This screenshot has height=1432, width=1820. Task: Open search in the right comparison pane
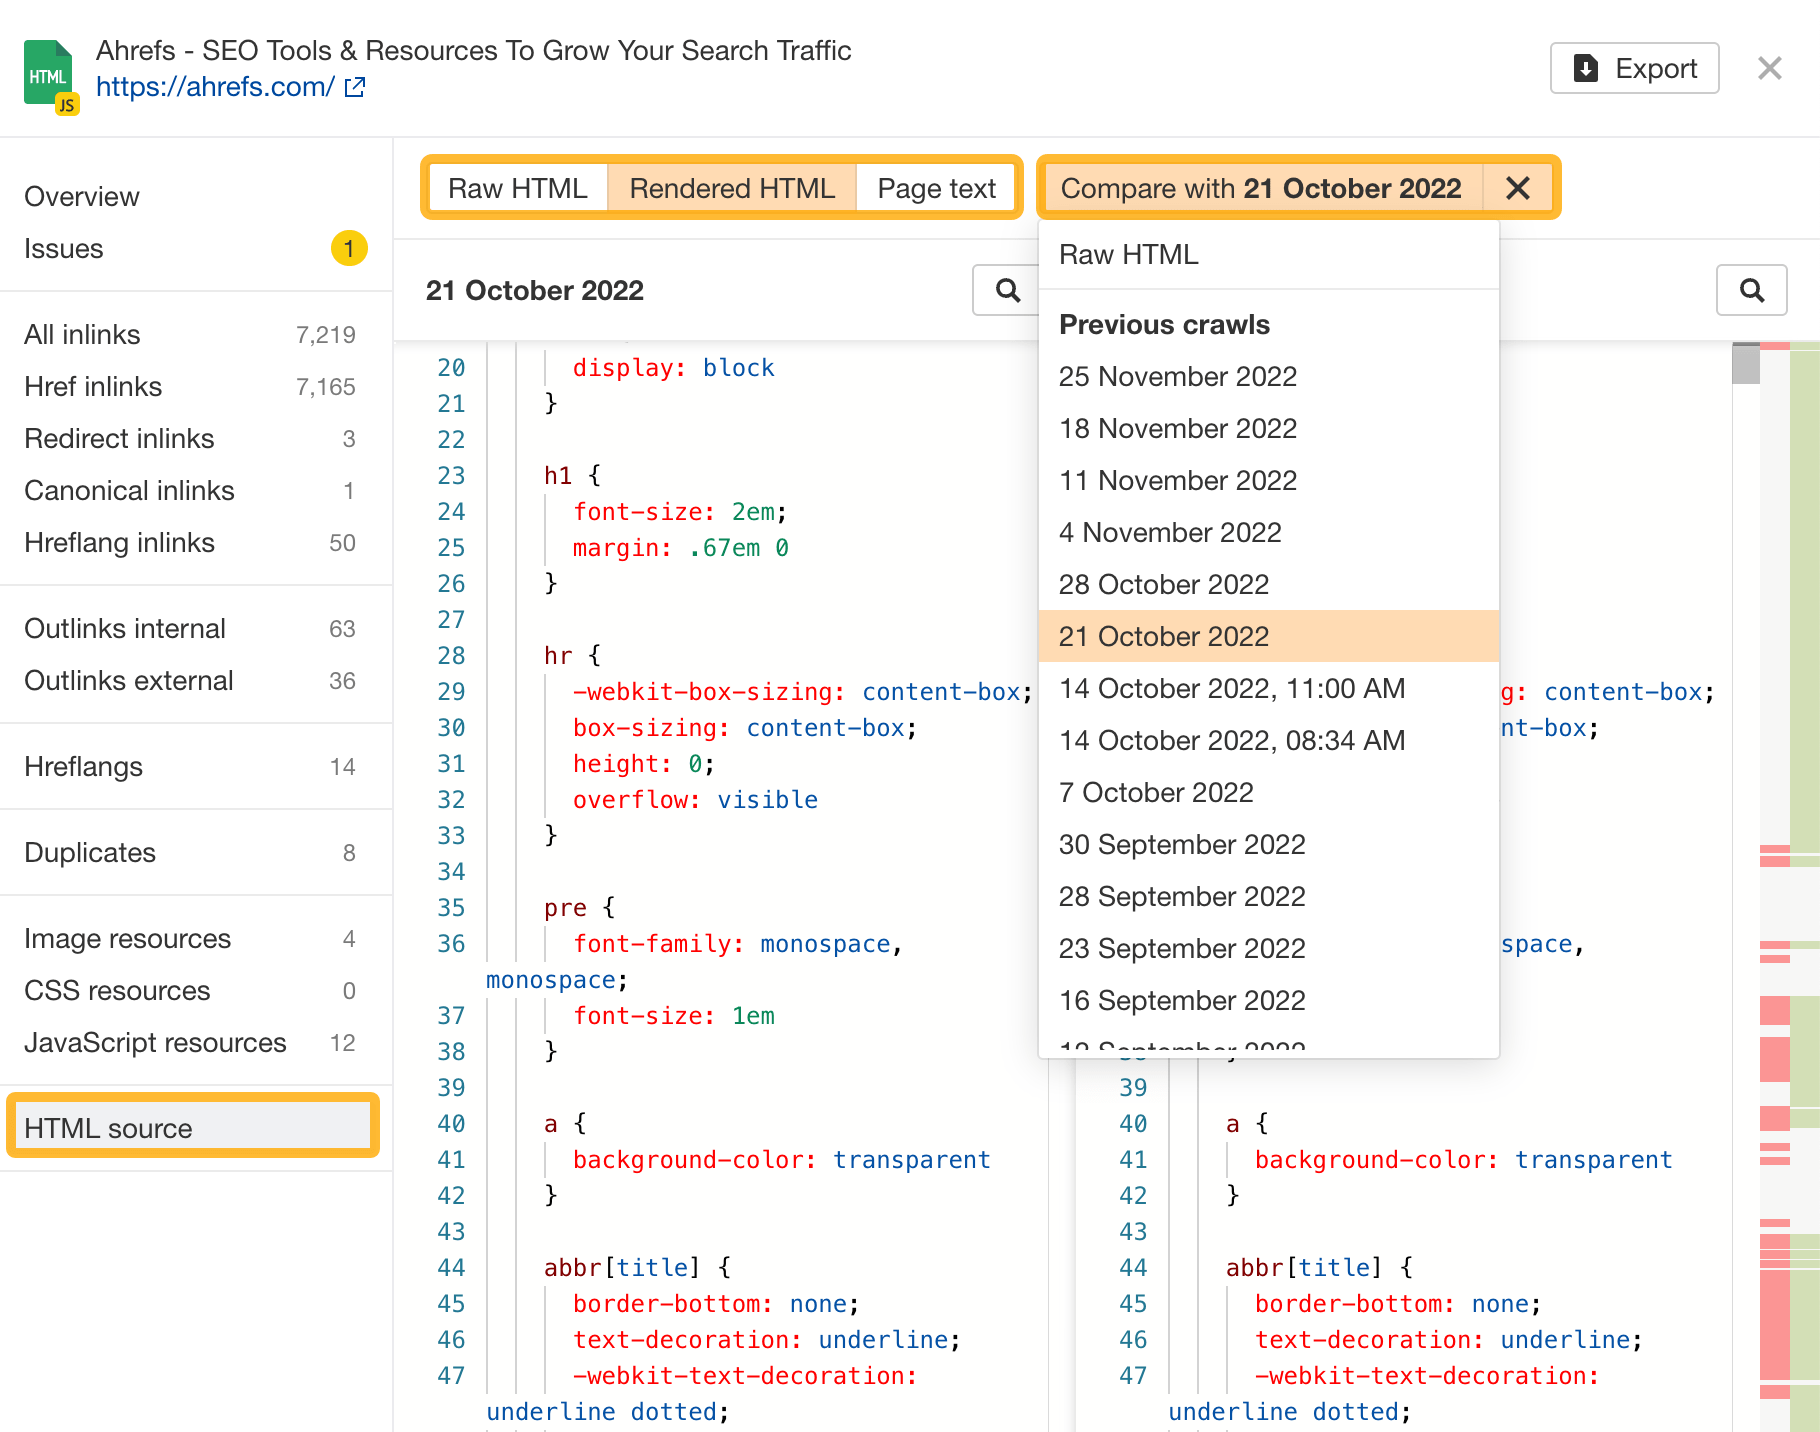(x=1752, y=290)
